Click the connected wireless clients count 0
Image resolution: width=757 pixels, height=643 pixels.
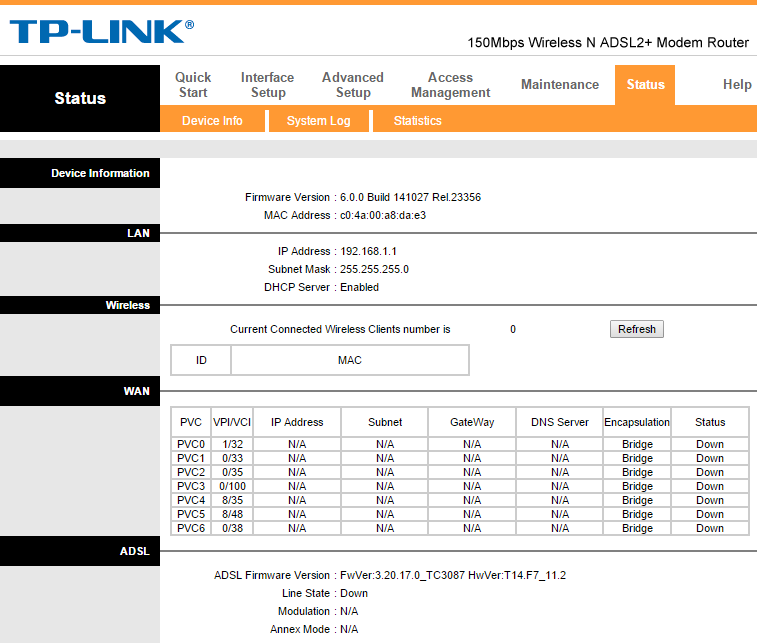(x=513, y=329)
